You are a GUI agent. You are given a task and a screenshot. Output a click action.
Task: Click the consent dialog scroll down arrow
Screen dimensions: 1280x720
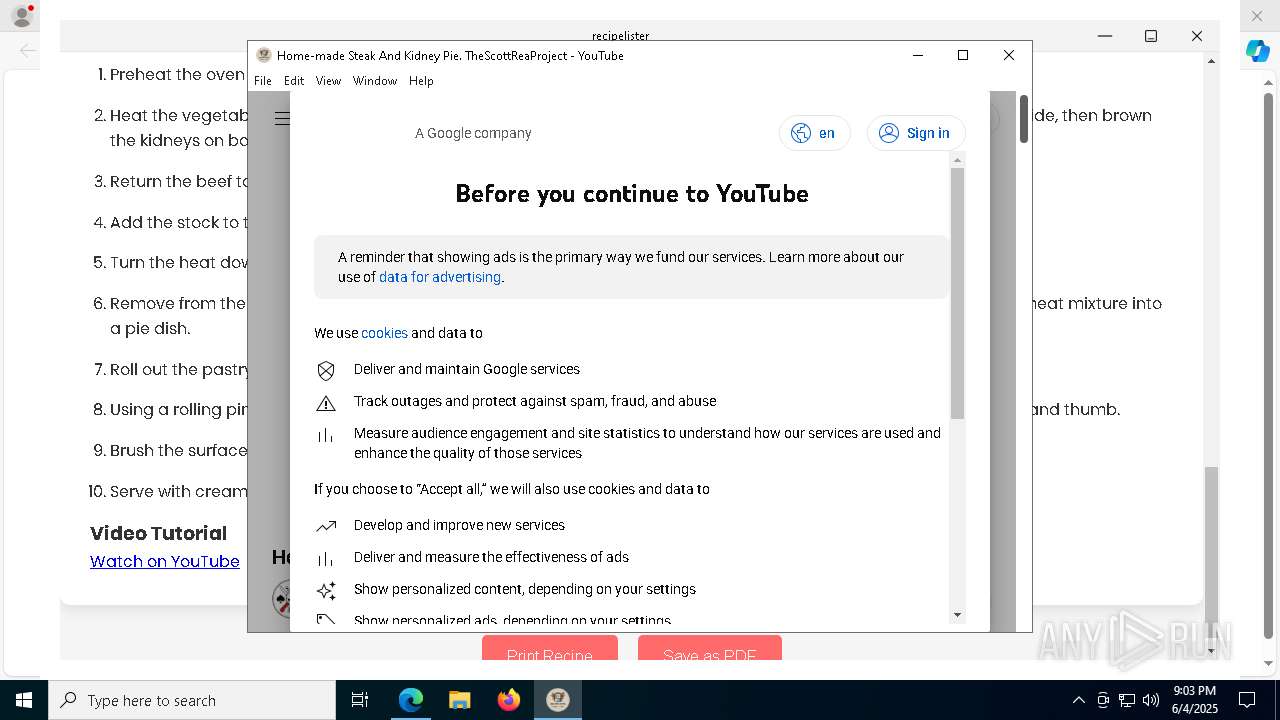tap(957, 615)
